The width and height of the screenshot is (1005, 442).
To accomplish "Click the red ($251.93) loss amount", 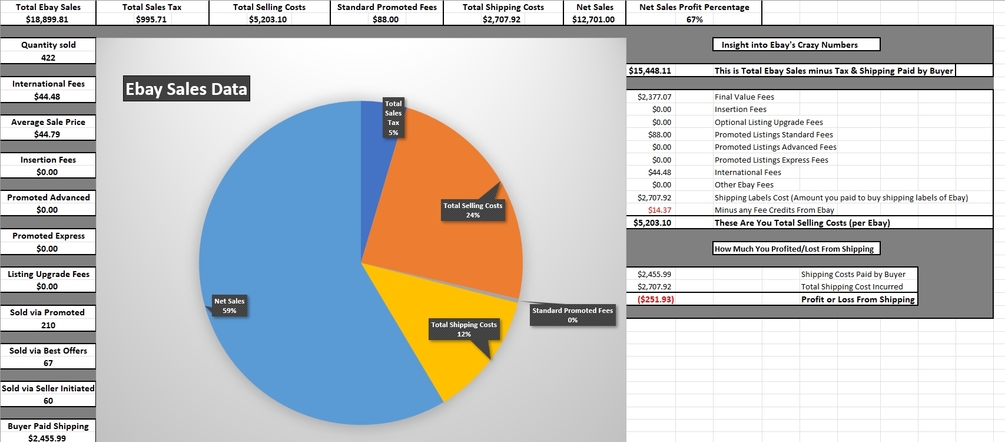I will [655, 299].
